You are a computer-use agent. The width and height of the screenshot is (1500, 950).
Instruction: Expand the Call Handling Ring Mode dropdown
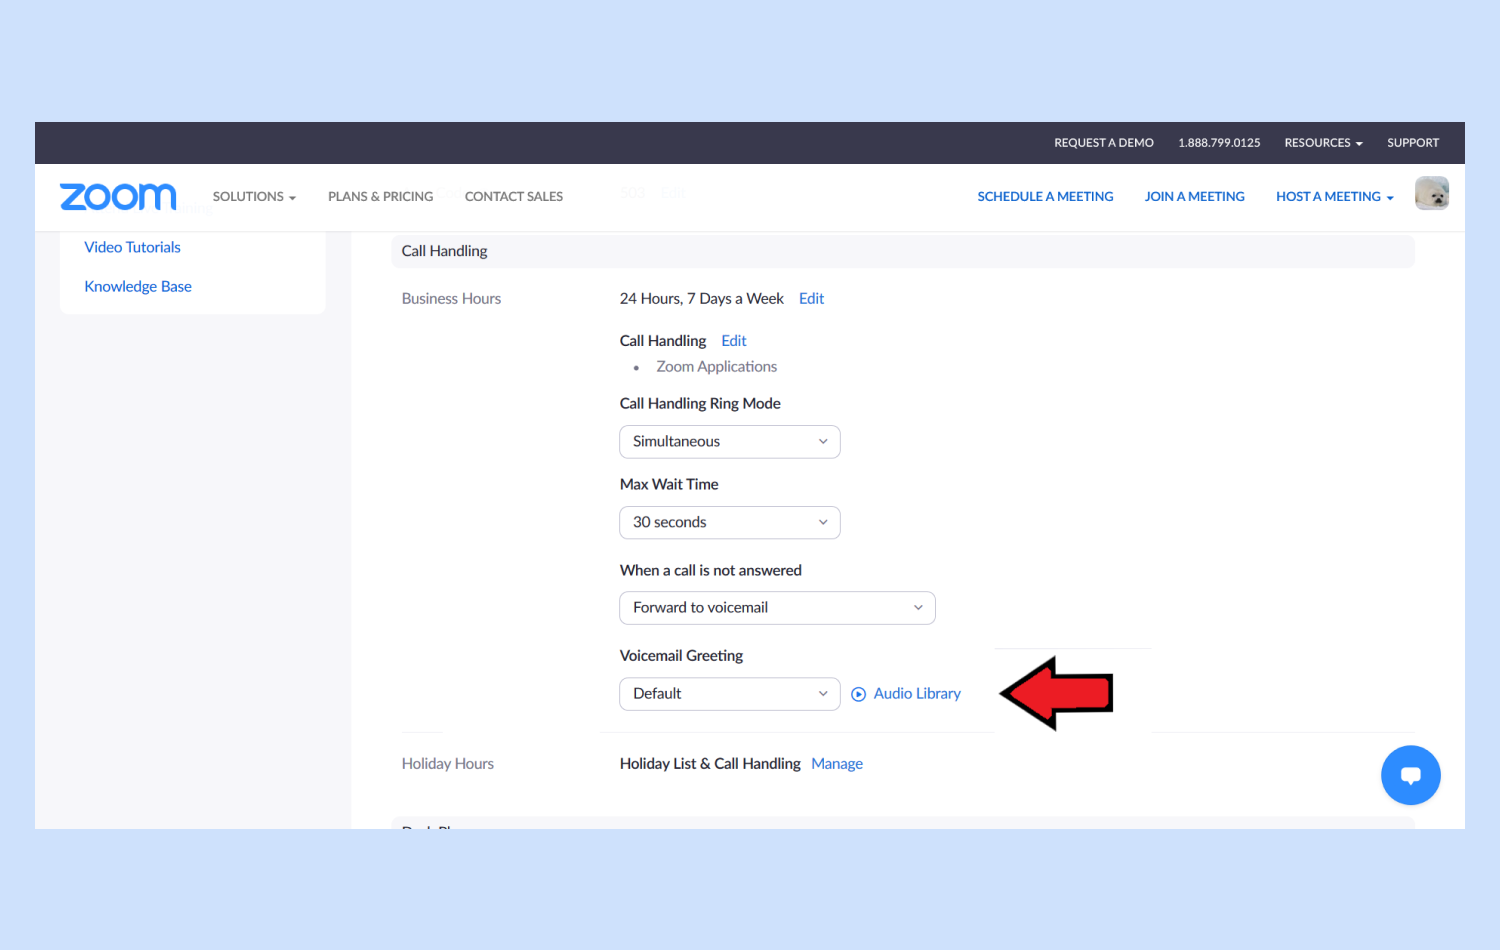pyautogui.click(x=729, y=442)
